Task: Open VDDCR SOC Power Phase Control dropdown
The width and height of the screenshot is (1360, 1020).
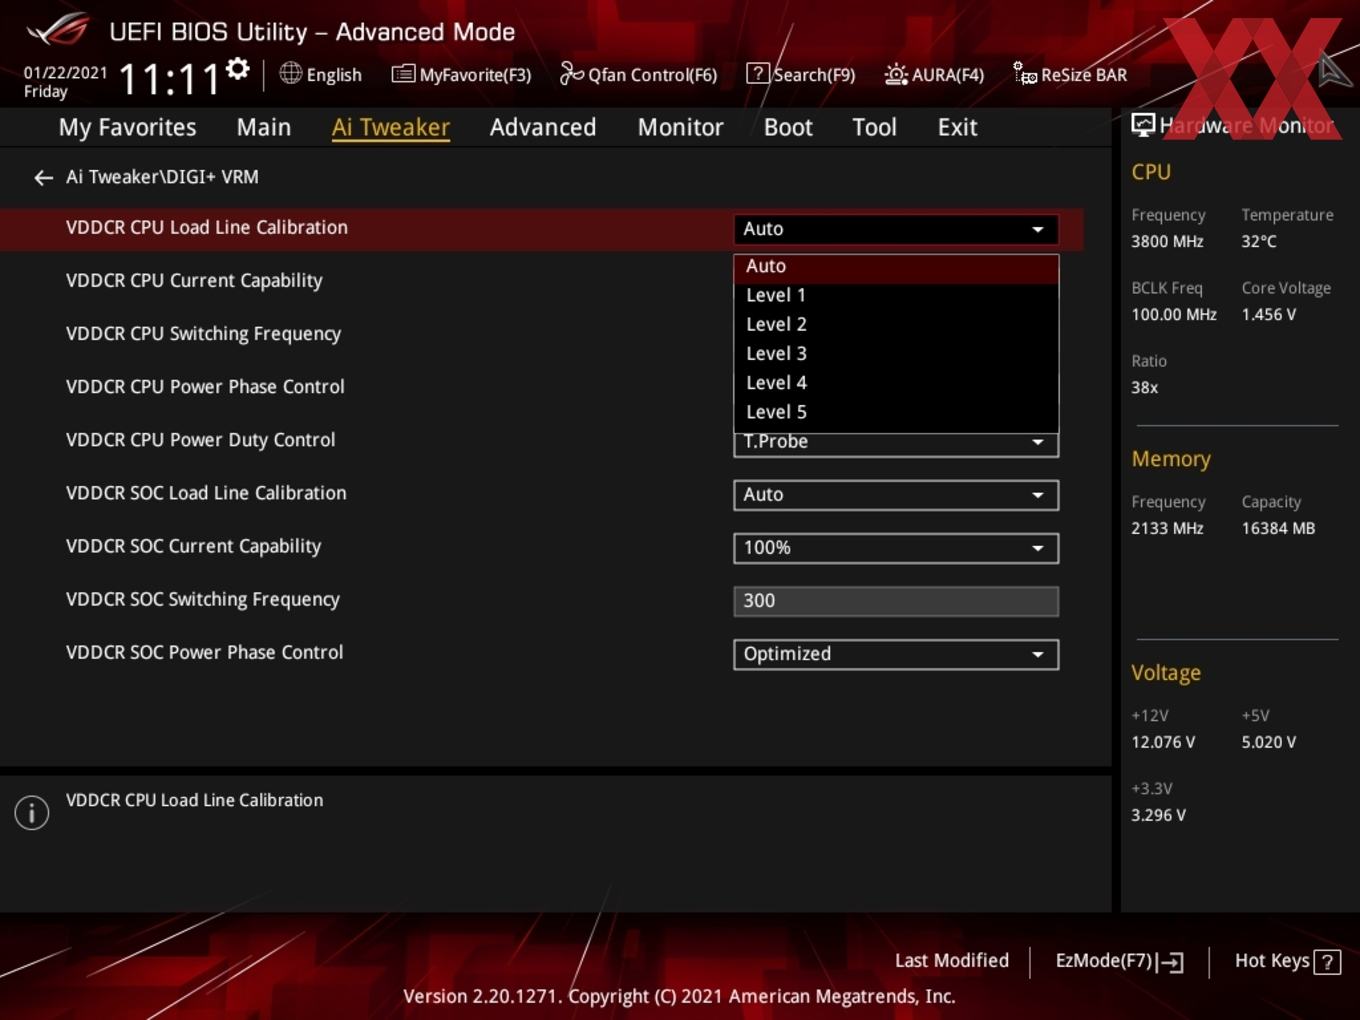Action: [896, 654]
